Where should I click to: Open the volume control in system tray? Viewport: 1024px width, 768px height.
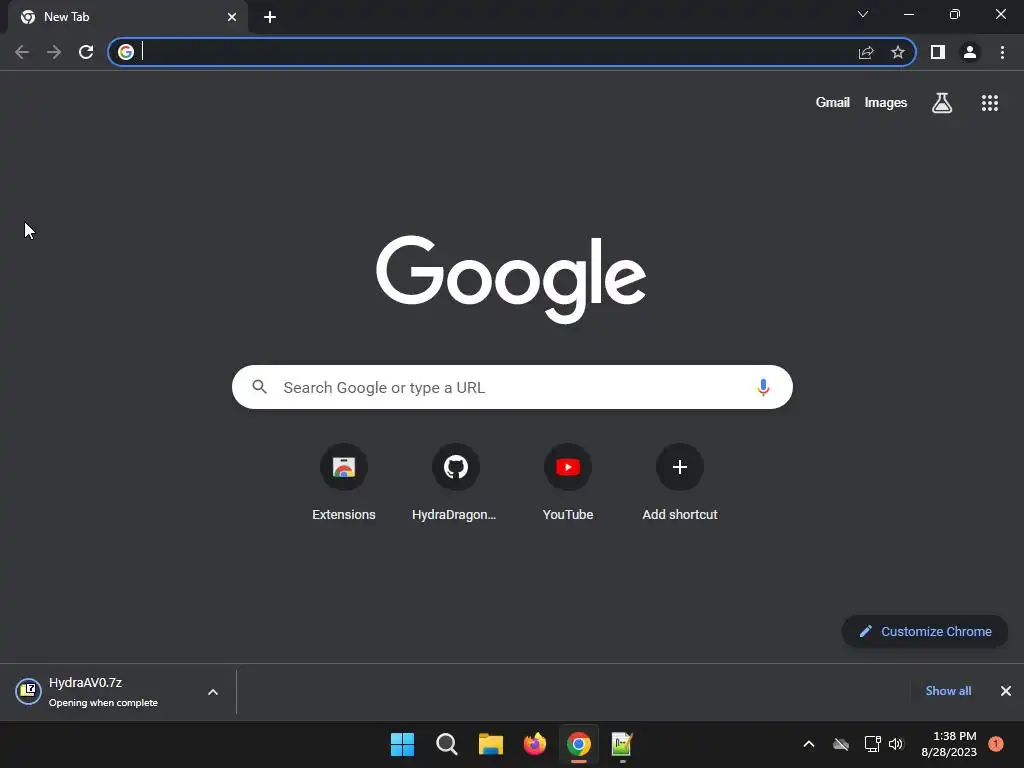click(x=896, y=744)
